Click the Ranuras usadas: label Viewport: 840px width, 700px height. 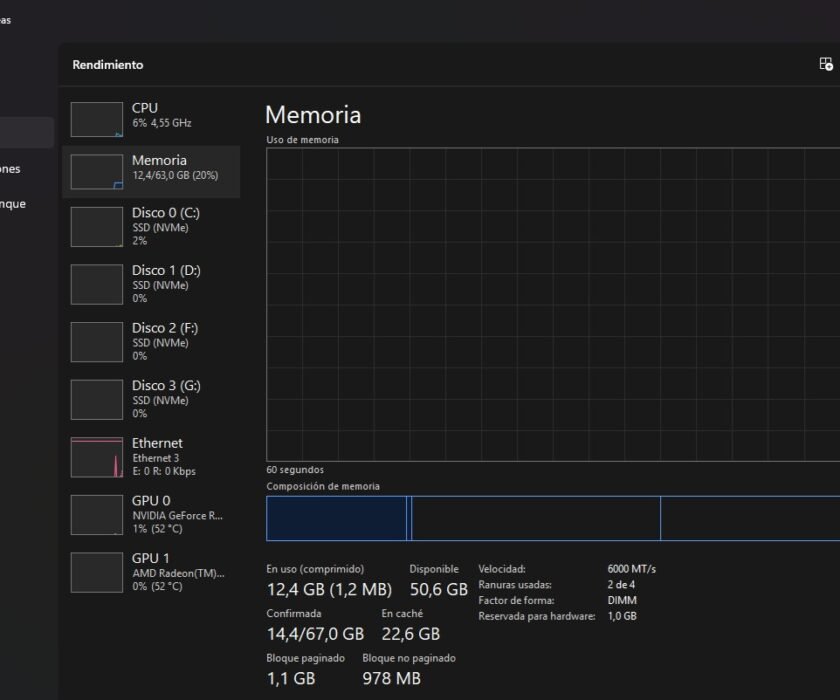click(515, 584)
